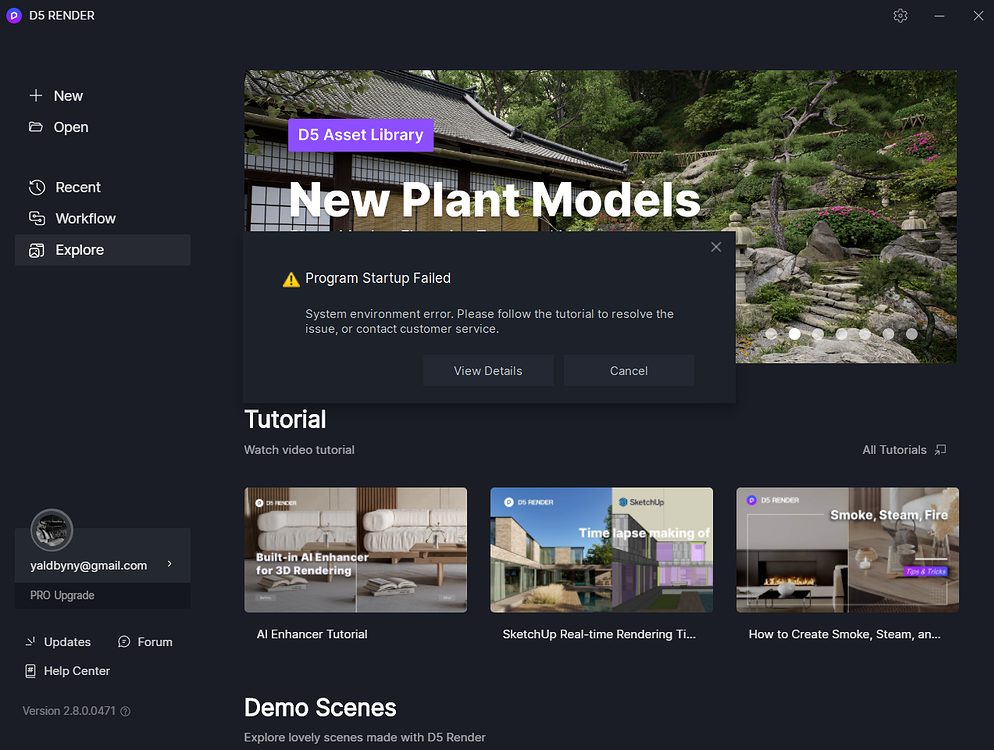Expand the account chevron next to email

169,564
